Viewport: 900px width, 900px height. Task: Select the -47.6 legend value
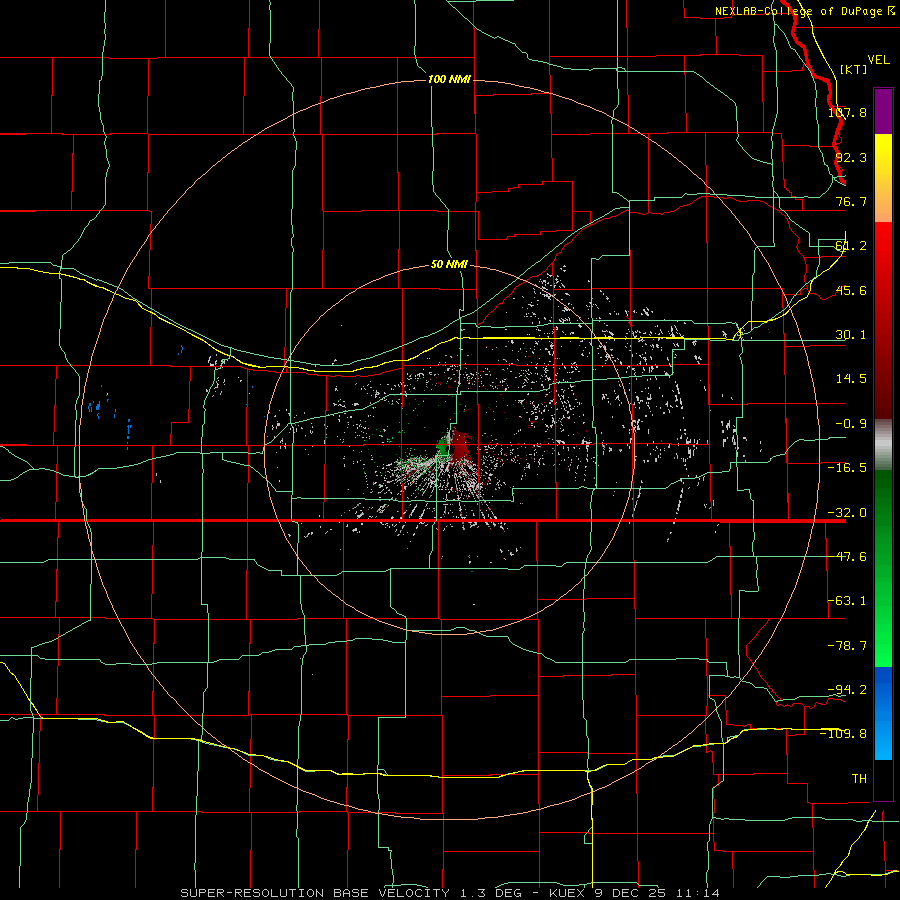(x=847, y=557)
